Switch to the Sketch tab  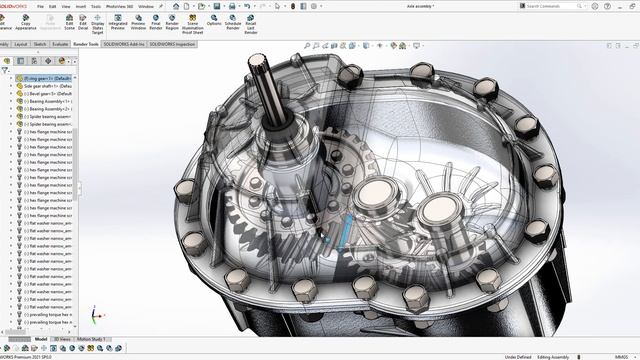coord(40,44)
